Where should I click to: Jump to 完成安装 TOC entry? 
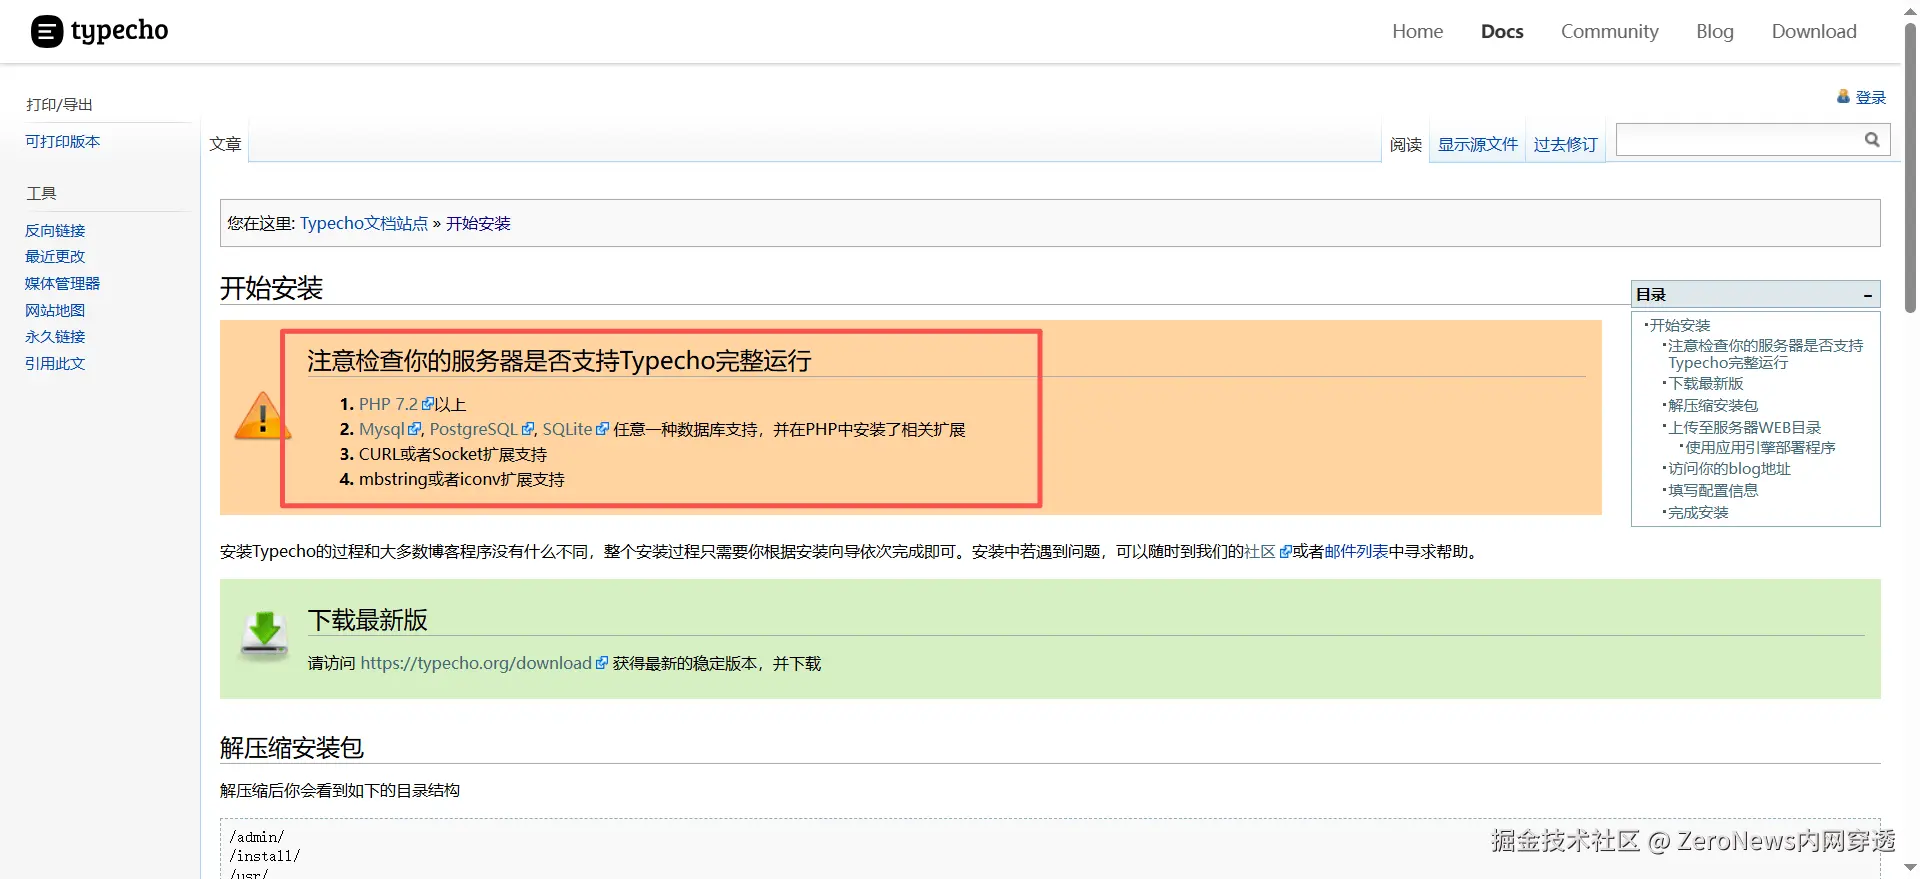(x=1698, y=512)
